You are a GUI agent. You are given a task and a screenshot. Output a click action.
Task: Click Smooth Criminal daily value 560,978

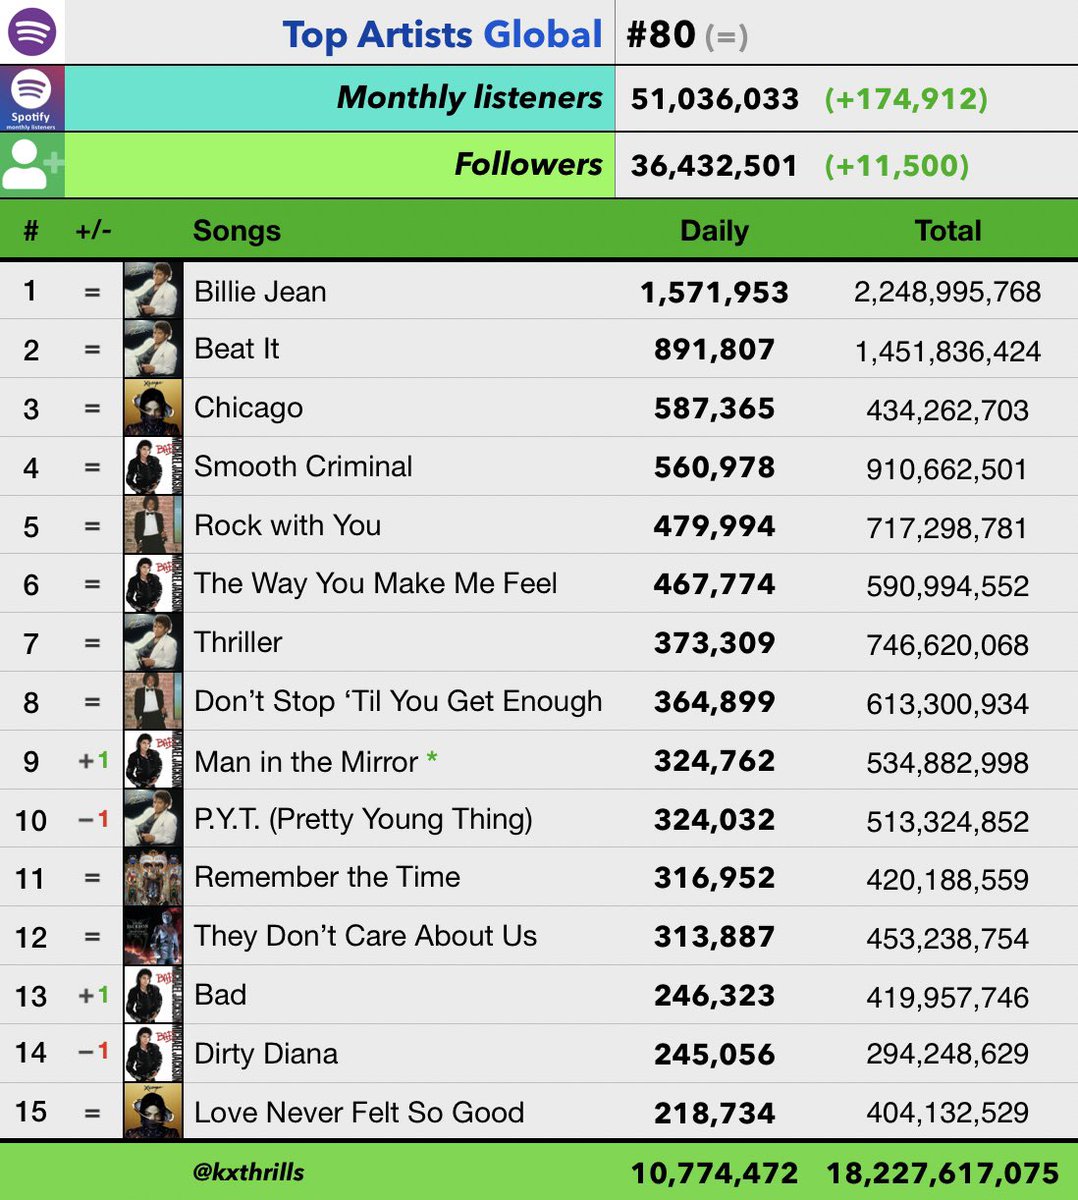[714, 467]
